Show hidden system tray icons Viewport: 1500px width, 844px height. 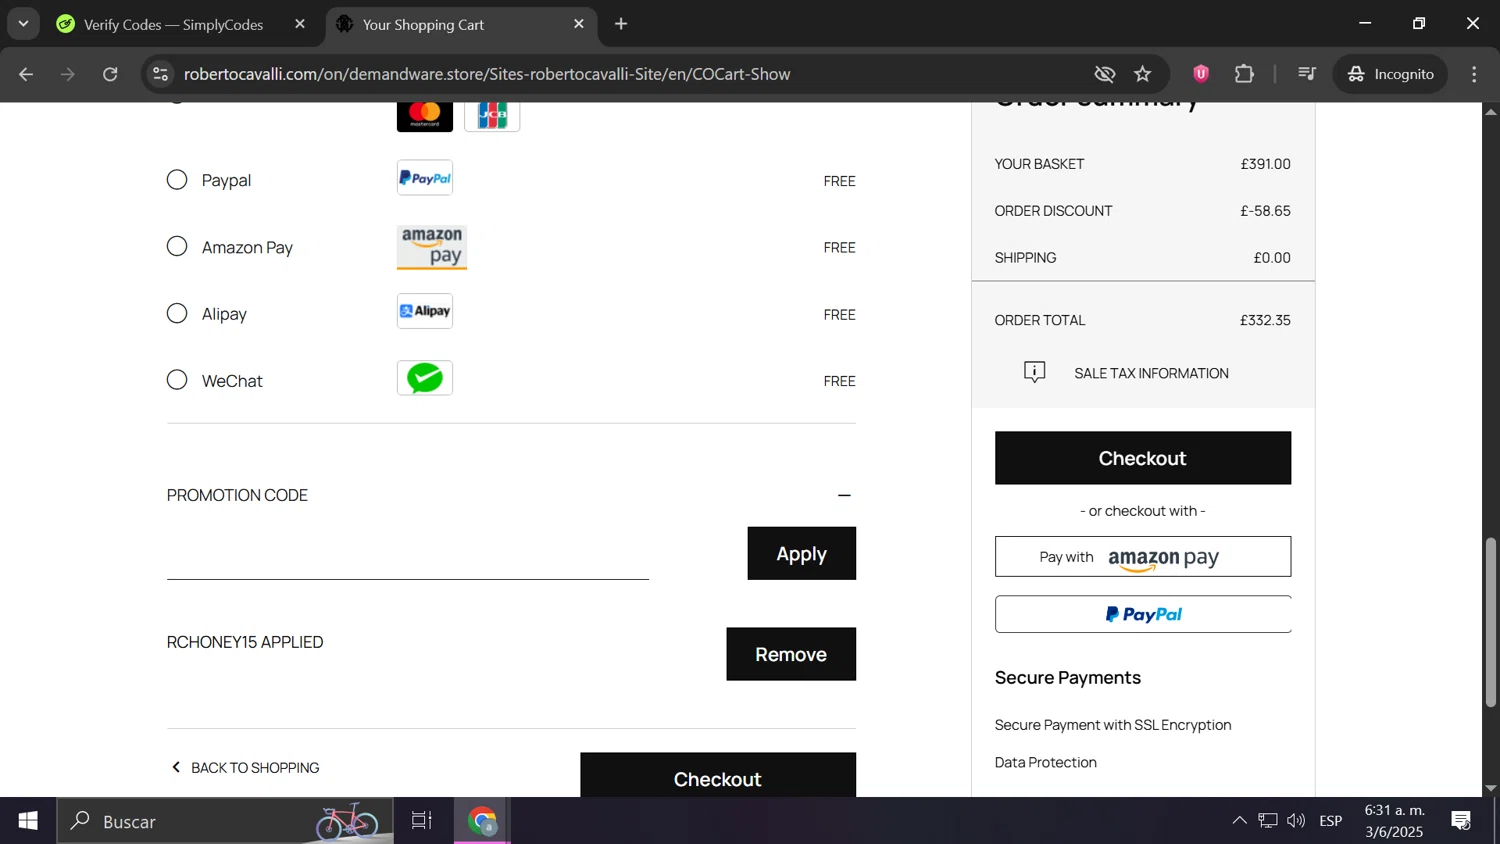1239,821
